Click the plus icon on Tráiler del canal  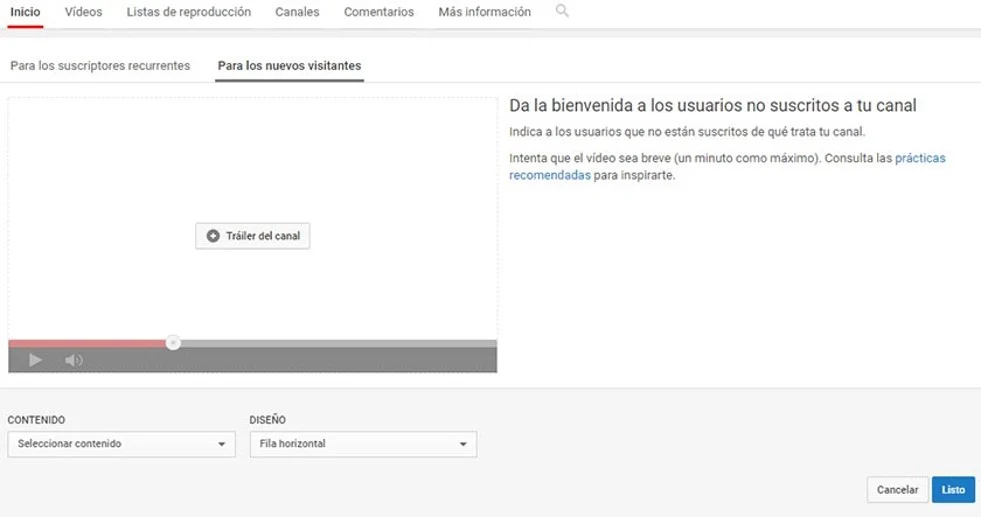coord(213,236)
